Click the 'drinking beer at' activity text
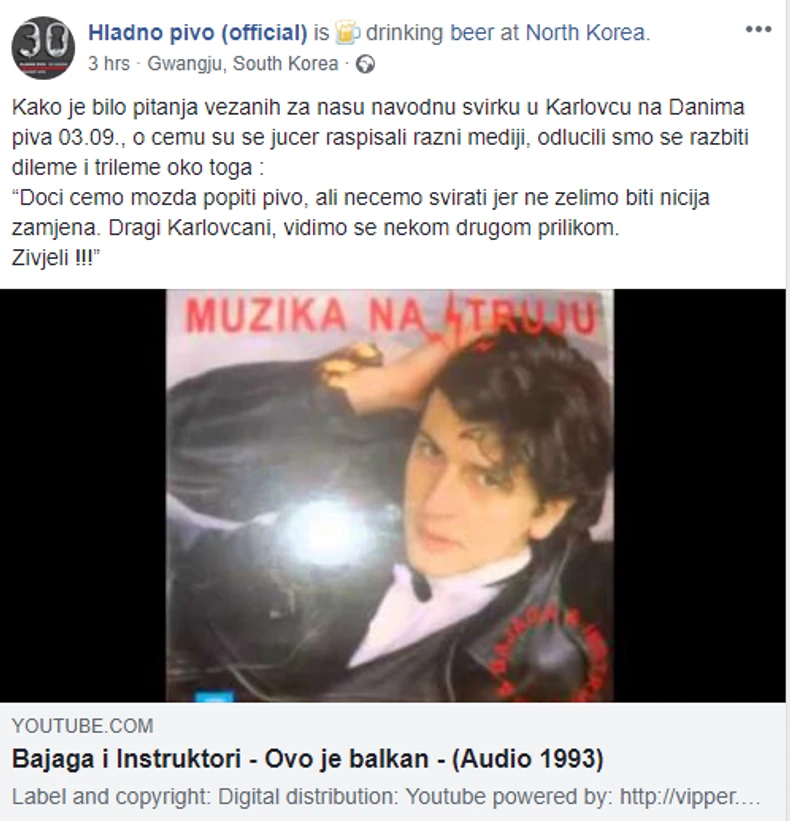Viewport: 790px width, 821px height. (x=442, y=32)
